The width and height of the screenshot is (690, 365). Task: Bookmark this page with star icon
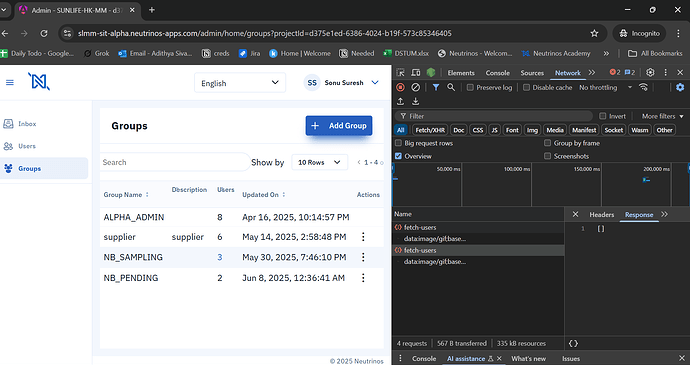[595, 33]
